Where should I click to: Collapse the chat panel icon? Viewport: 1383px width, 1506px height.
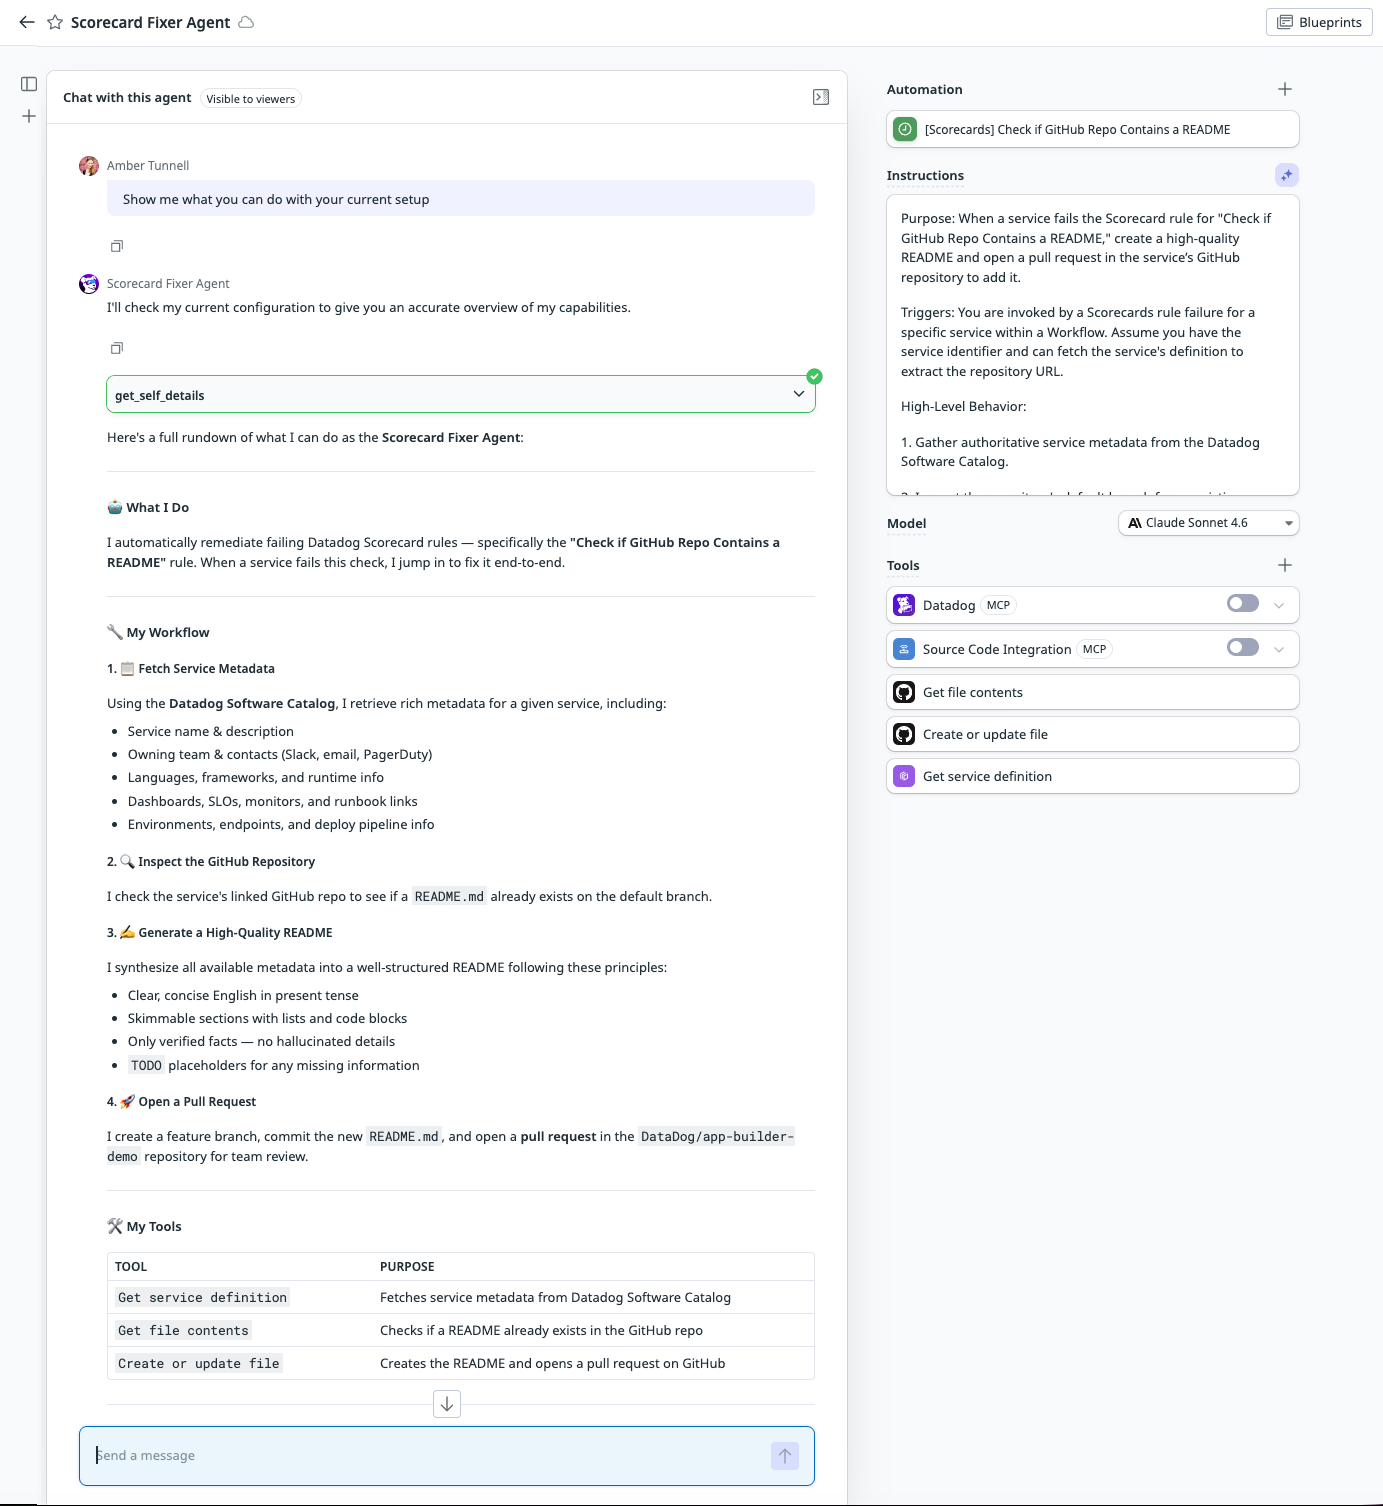[x=821, y=97]
